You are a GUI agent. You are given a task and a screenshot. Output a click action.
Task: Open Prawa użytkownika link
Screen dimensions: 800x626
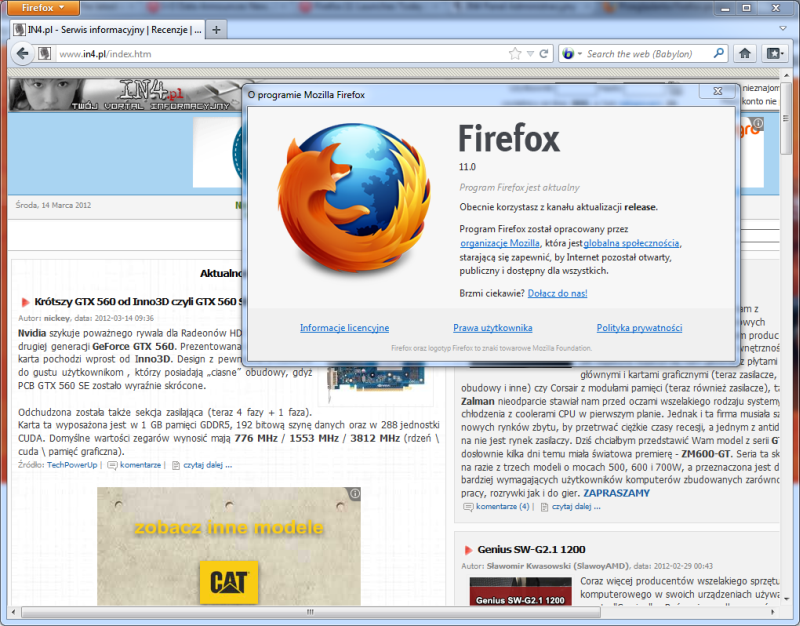(x=492, y=328)
